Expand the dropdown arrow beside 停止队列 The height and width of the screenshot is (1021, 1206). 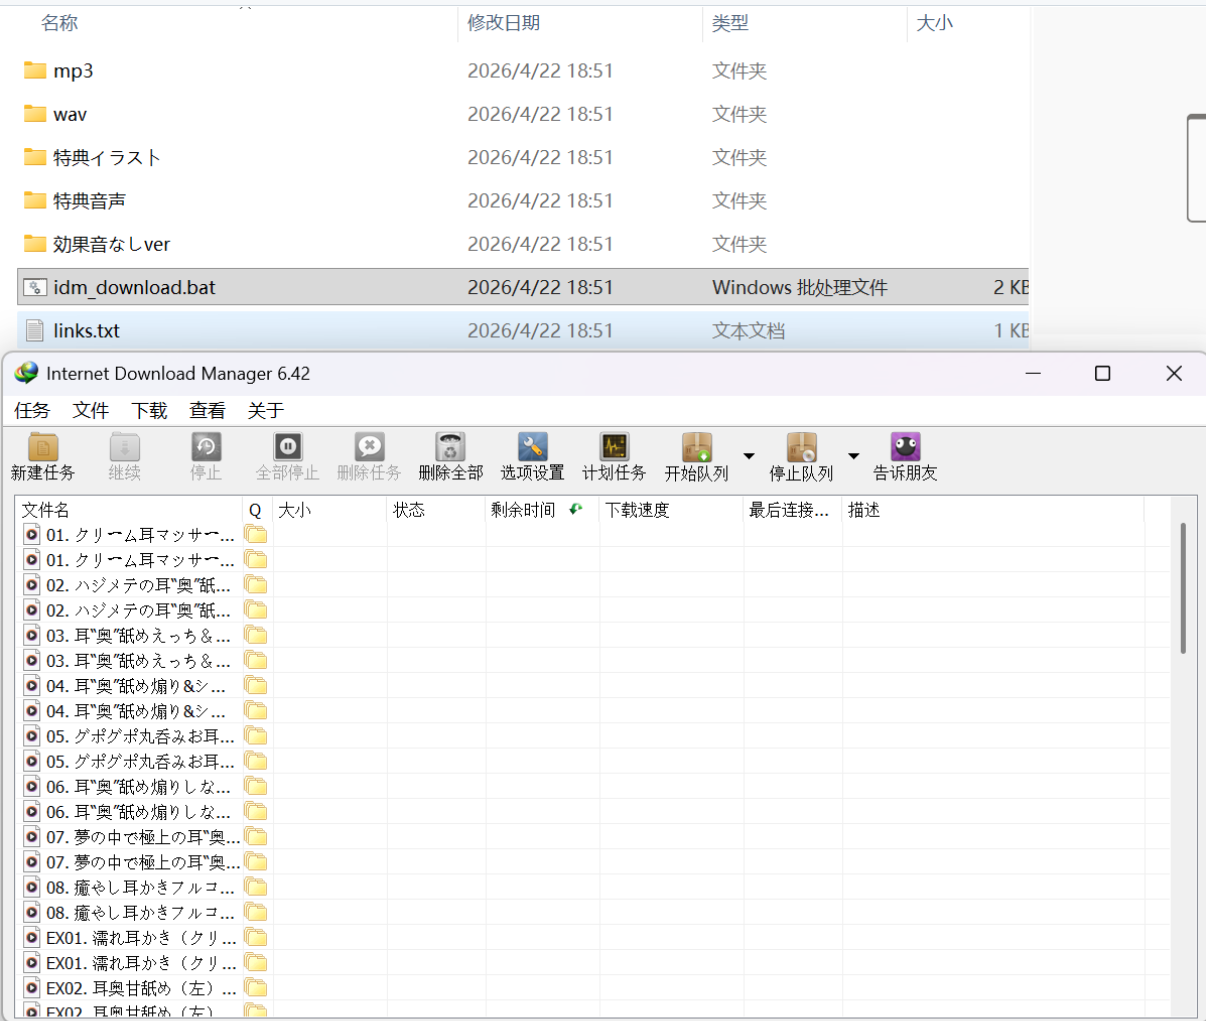tap(854, 456)
